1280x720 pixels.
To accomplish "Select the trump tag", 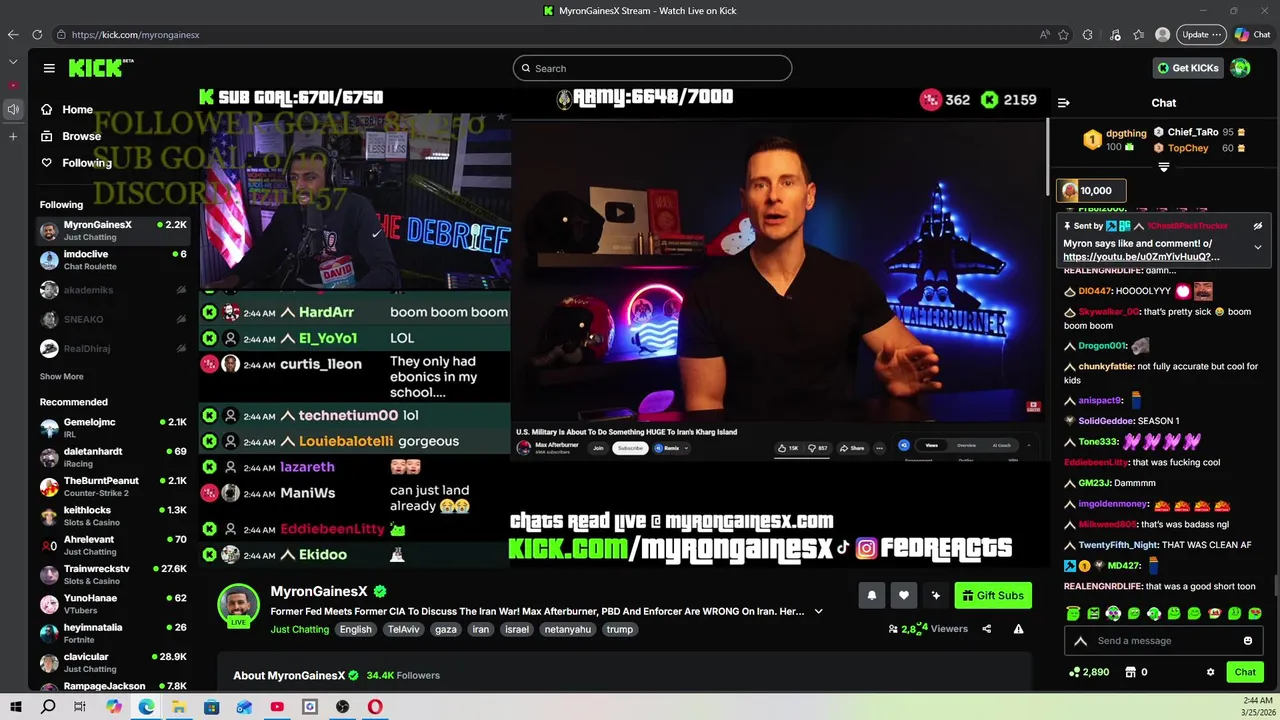I will point(619,629).
